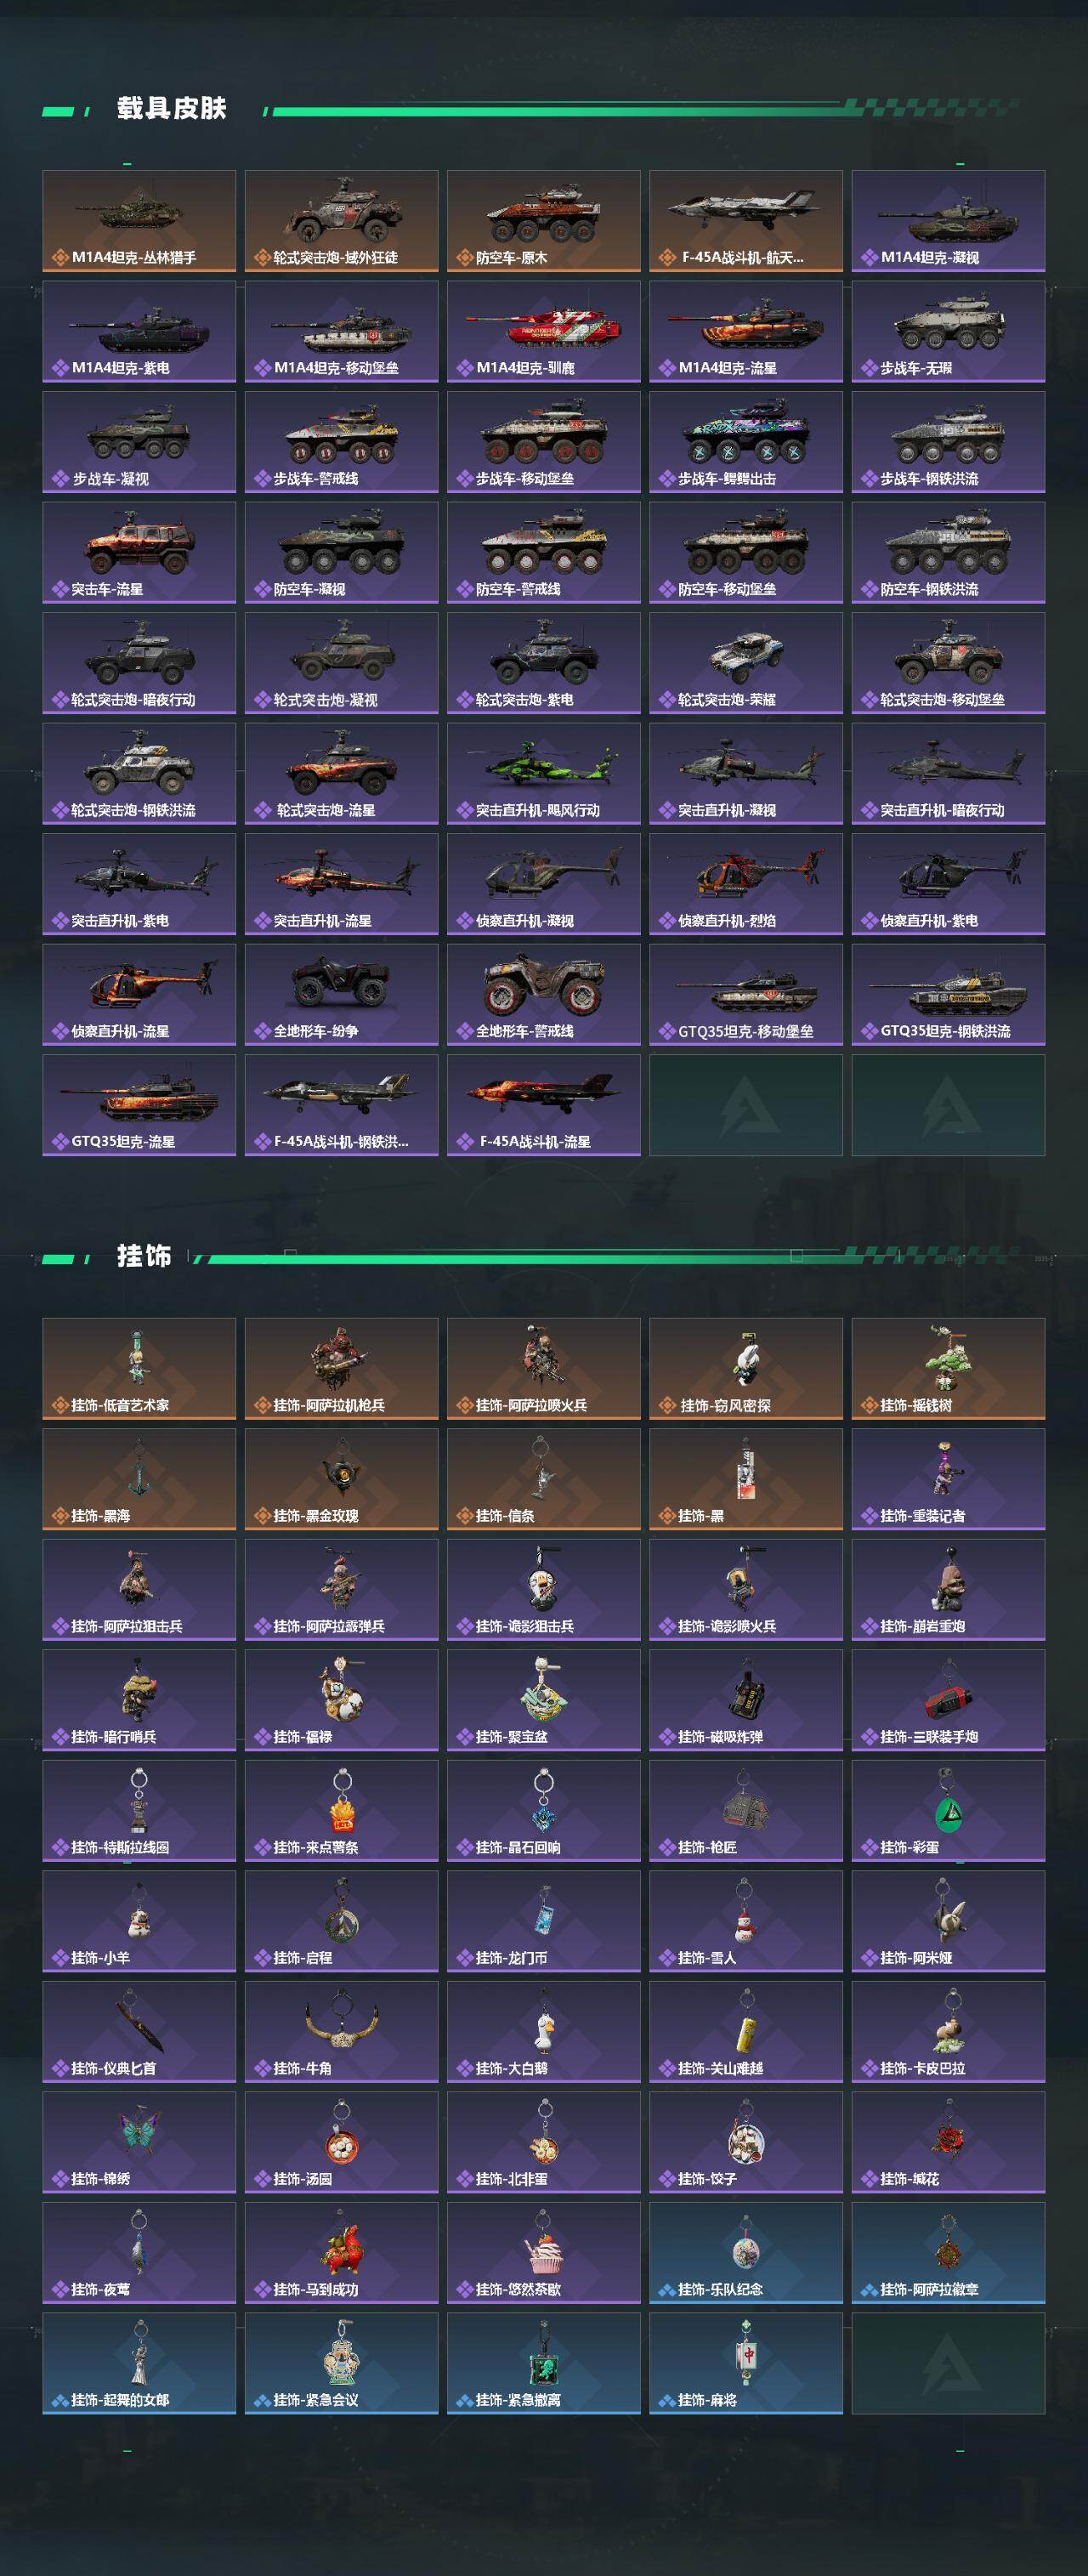Select the 挂饰-来点薯条 fries charm
The height and width of the screenshot is (2576, 1088).
click(x=341, y=1811)
